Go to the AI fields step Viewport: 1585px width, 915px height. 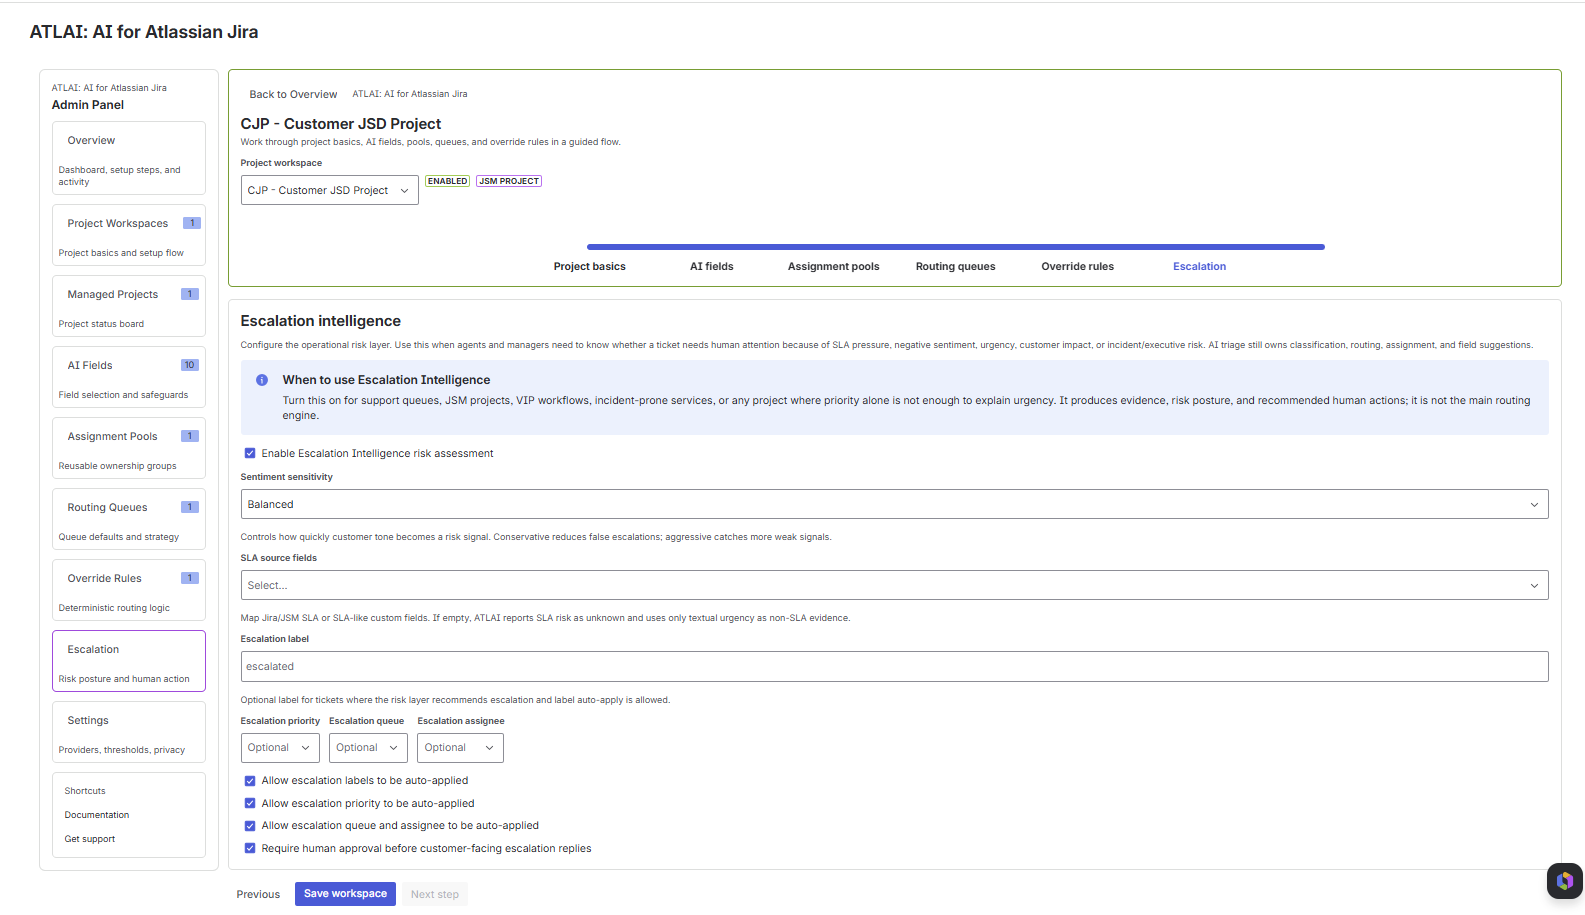point(712,266)
